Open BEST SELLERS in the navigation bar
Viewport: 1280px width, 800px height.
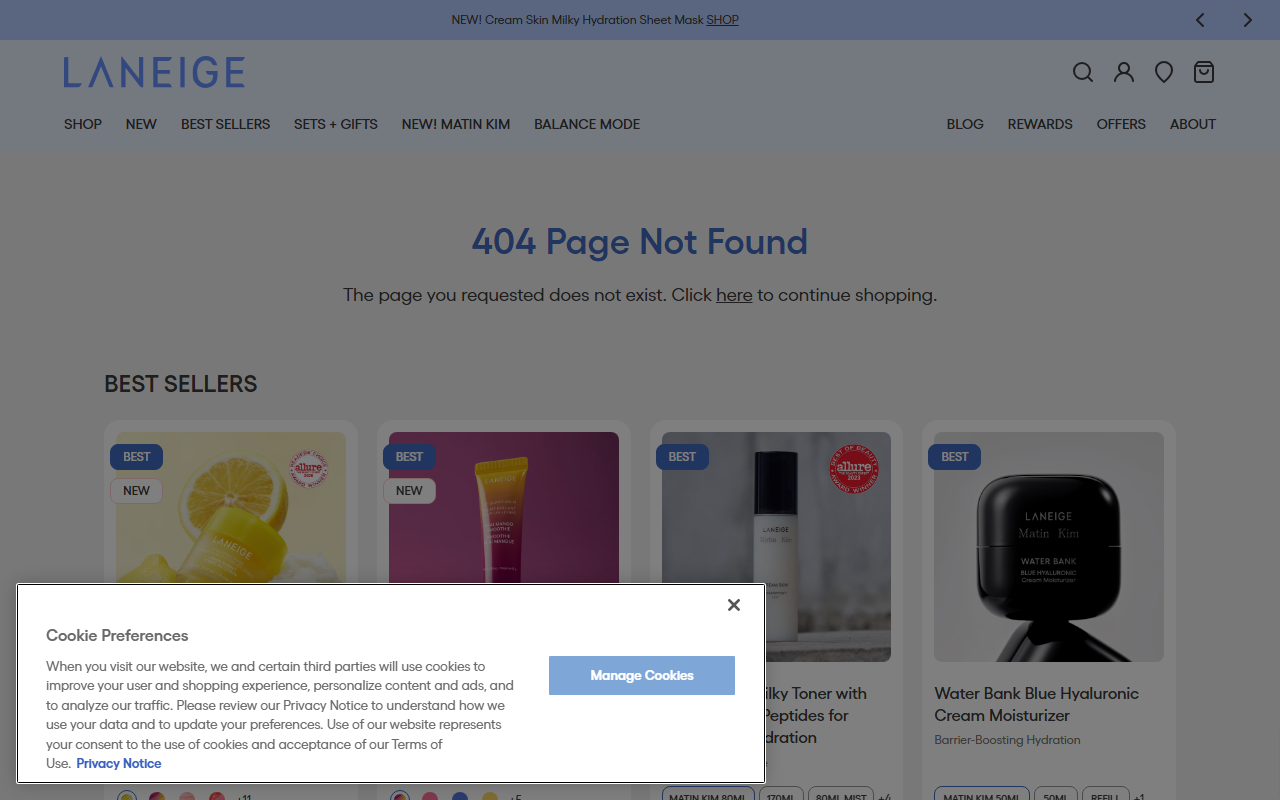point(226,124)
